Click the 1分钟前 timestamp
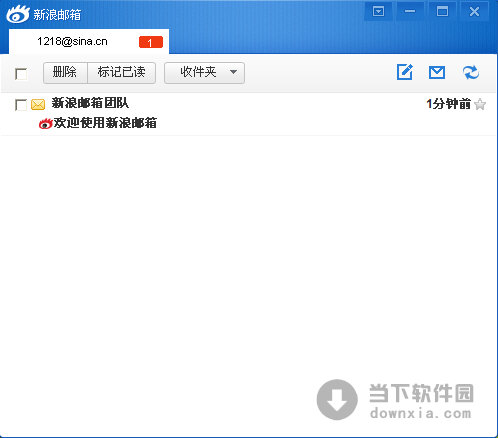 (x=448, y=104)
